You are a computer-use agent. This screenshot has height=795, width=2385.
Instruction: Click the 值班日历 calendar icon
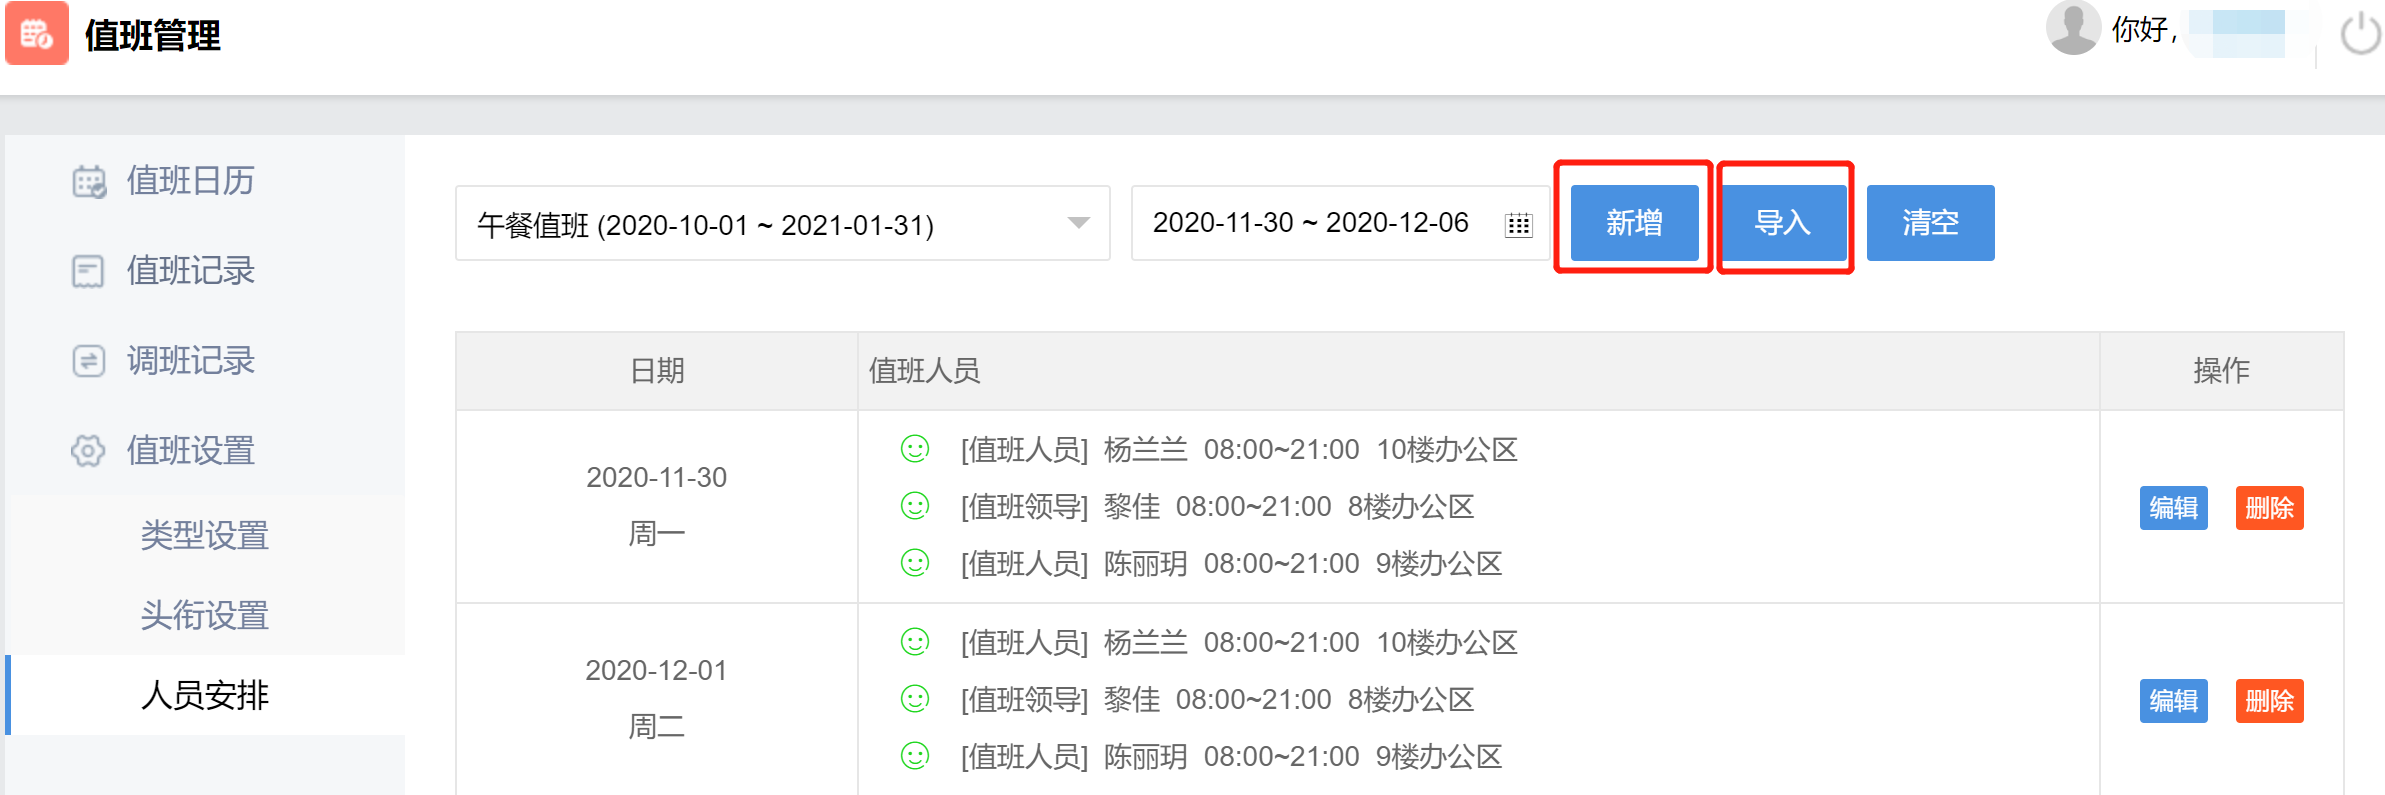[x=89, y=182]
